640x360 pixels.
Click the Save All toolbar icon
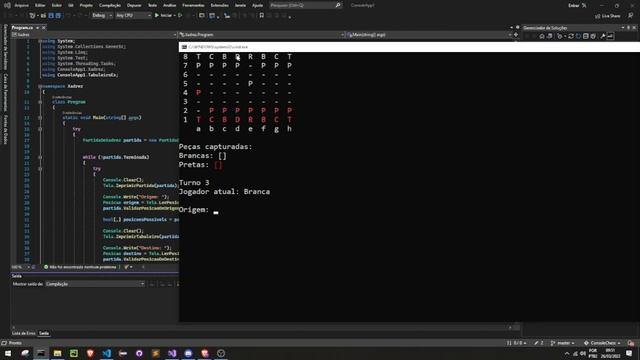58,16
